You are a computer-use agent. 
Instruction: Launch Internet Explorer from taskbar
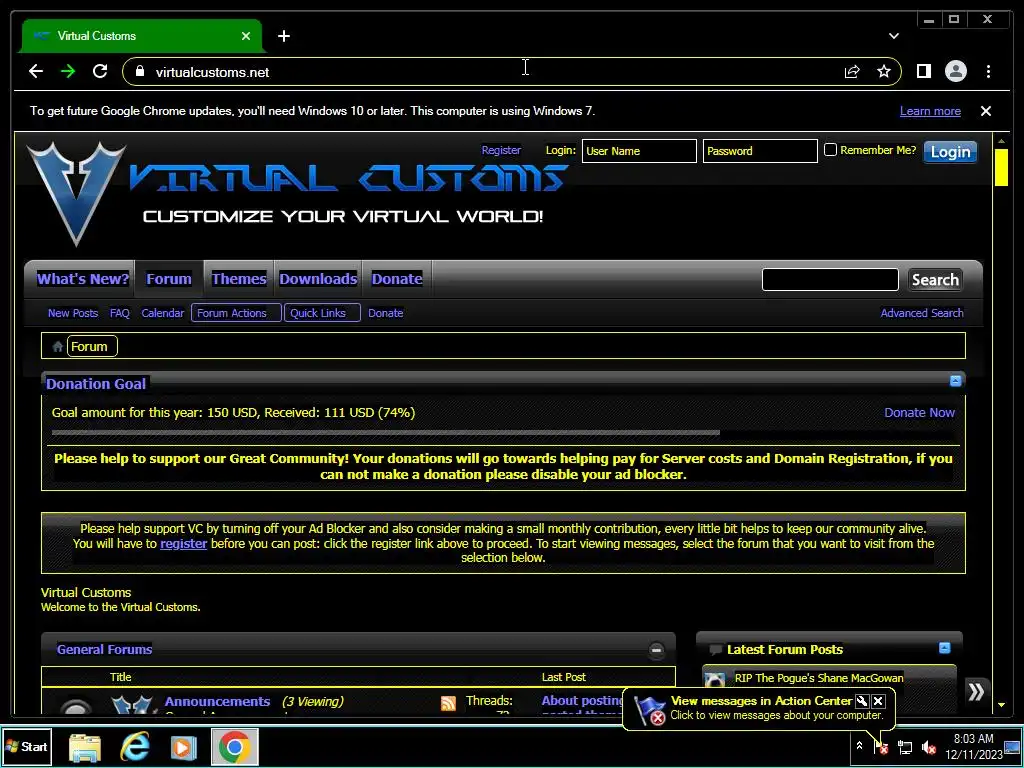pyautogui.click(x=135, y=747)
